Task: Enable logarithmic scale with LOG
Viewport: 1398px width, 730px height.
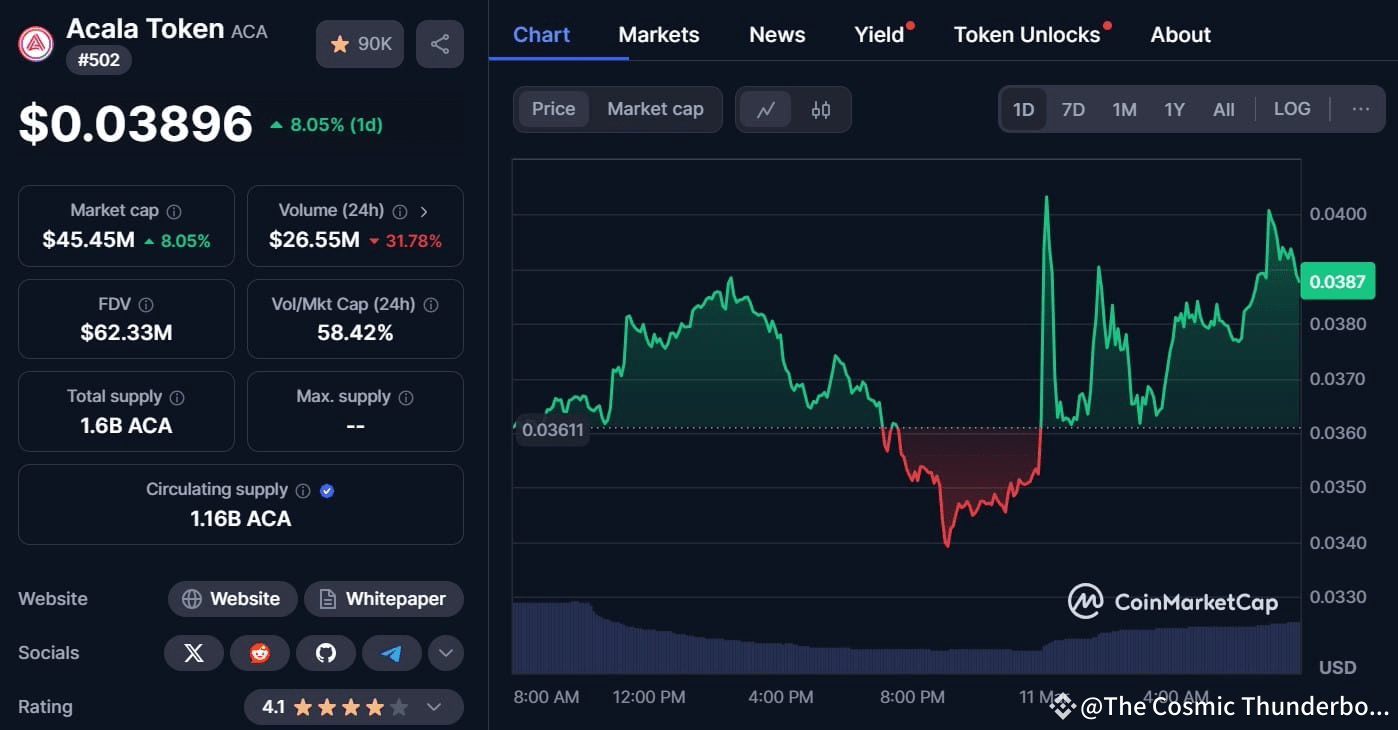Action: (x=1291, y=109)
